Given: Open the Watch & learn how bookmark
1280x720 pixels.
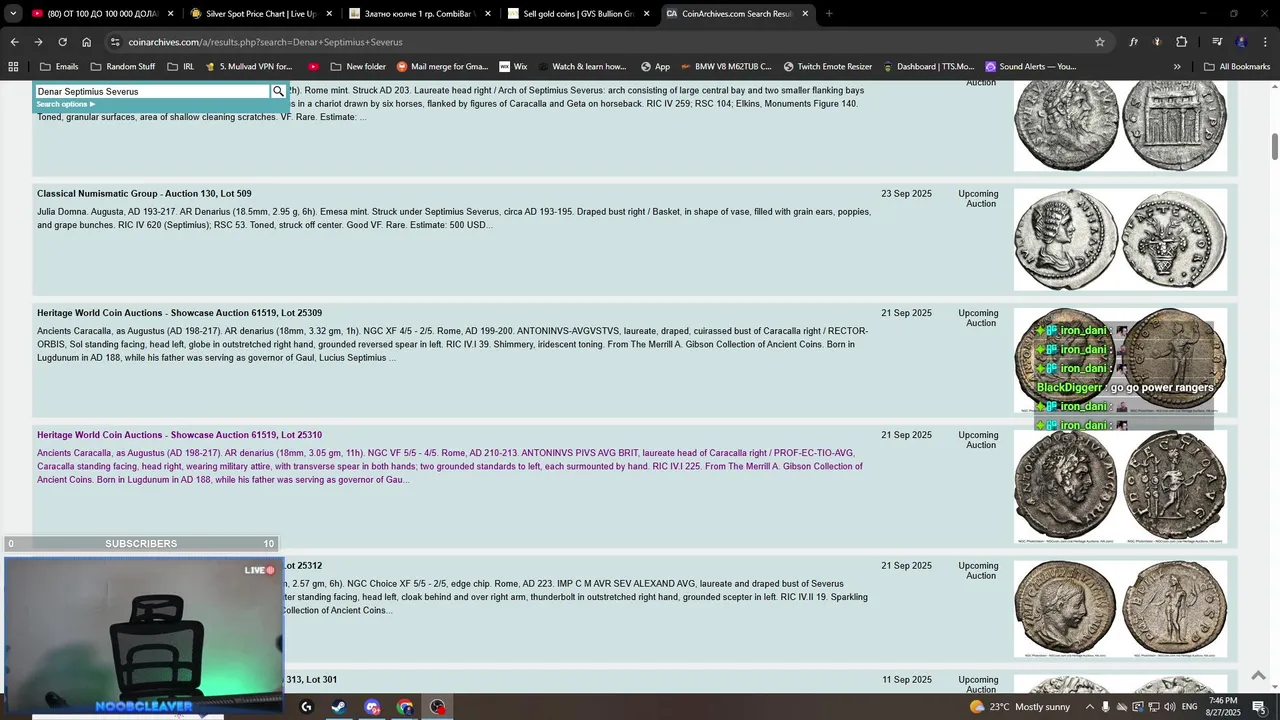Looking at the screenshot, I should pos(580,67).
